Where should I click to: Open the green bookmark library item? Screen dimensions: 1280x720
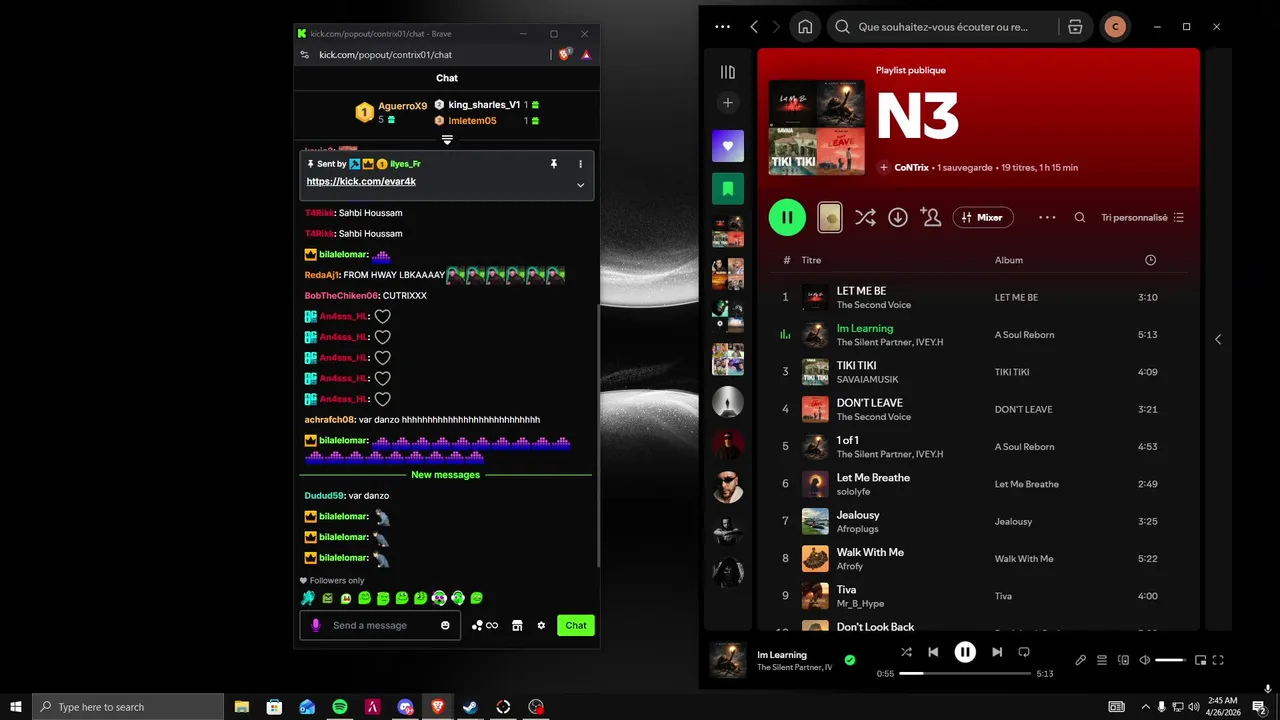[728, 188]
